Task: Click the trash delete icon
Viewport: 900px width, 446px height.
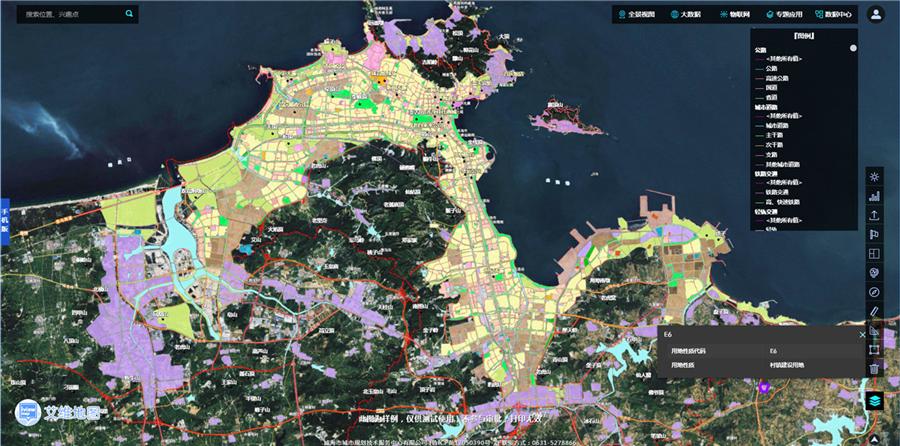Action: pyautogui.click(x=874, y=368)
